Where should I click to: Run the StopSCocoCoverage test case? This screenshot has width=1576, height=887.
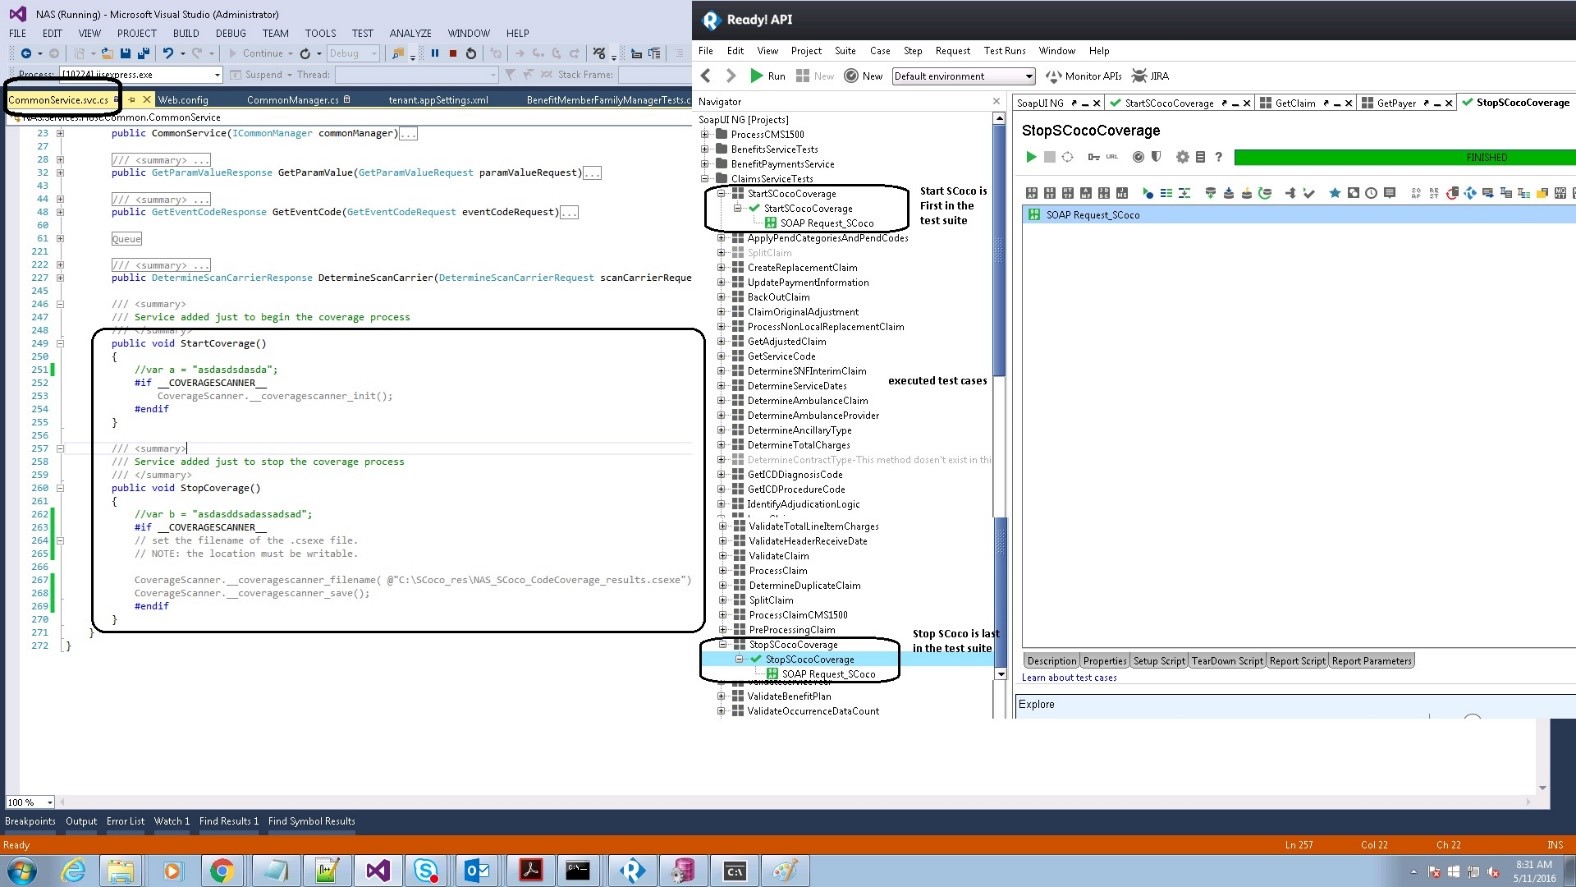(x=1031, y=157)
